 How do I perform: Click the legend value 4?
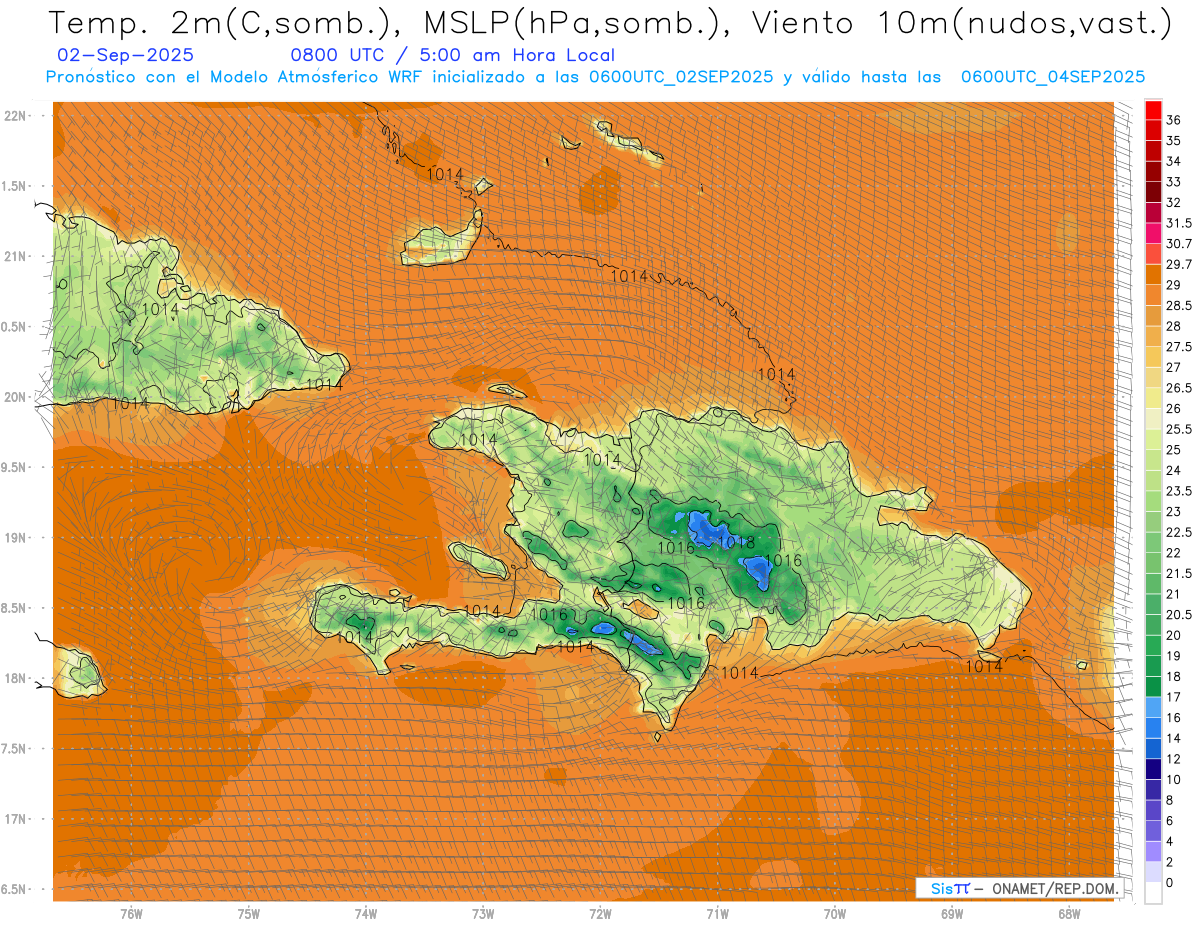[1170, 841]
